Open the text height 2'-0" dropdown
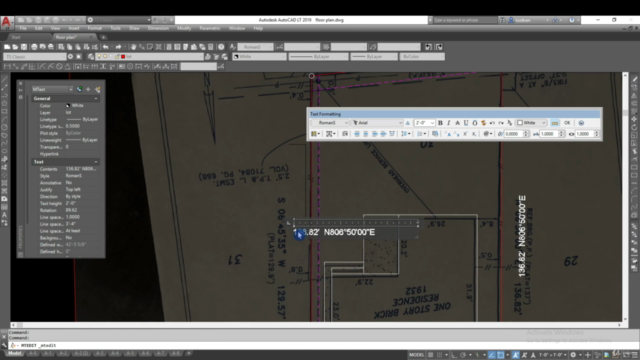 click(x=424, y=123)
